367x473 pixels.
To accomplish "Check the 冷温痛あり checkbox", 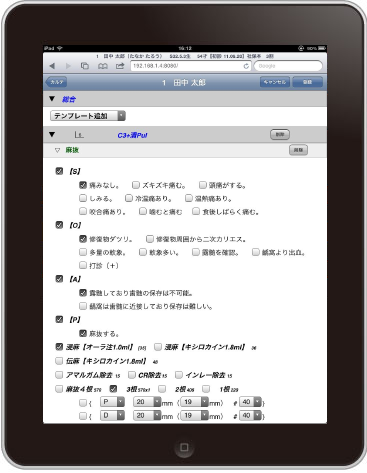I will point(129,198).
